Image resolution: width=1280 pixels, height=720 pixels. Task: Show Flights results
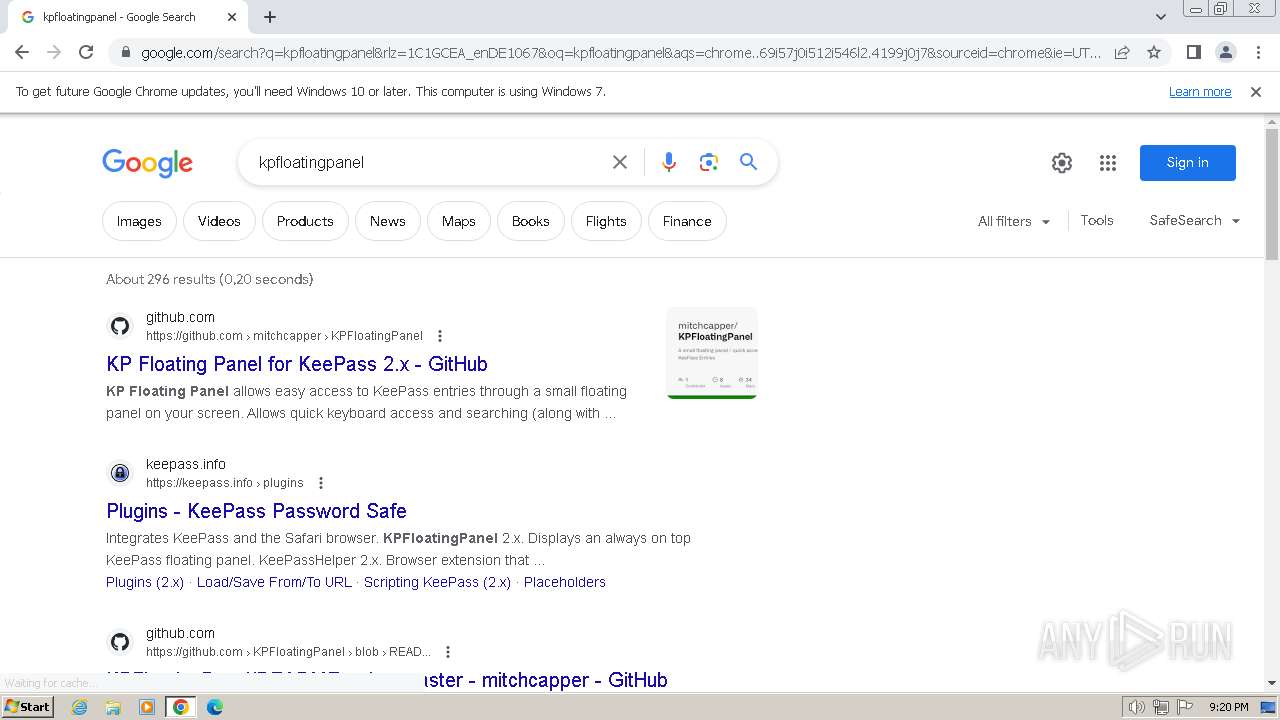pos(606,221)
